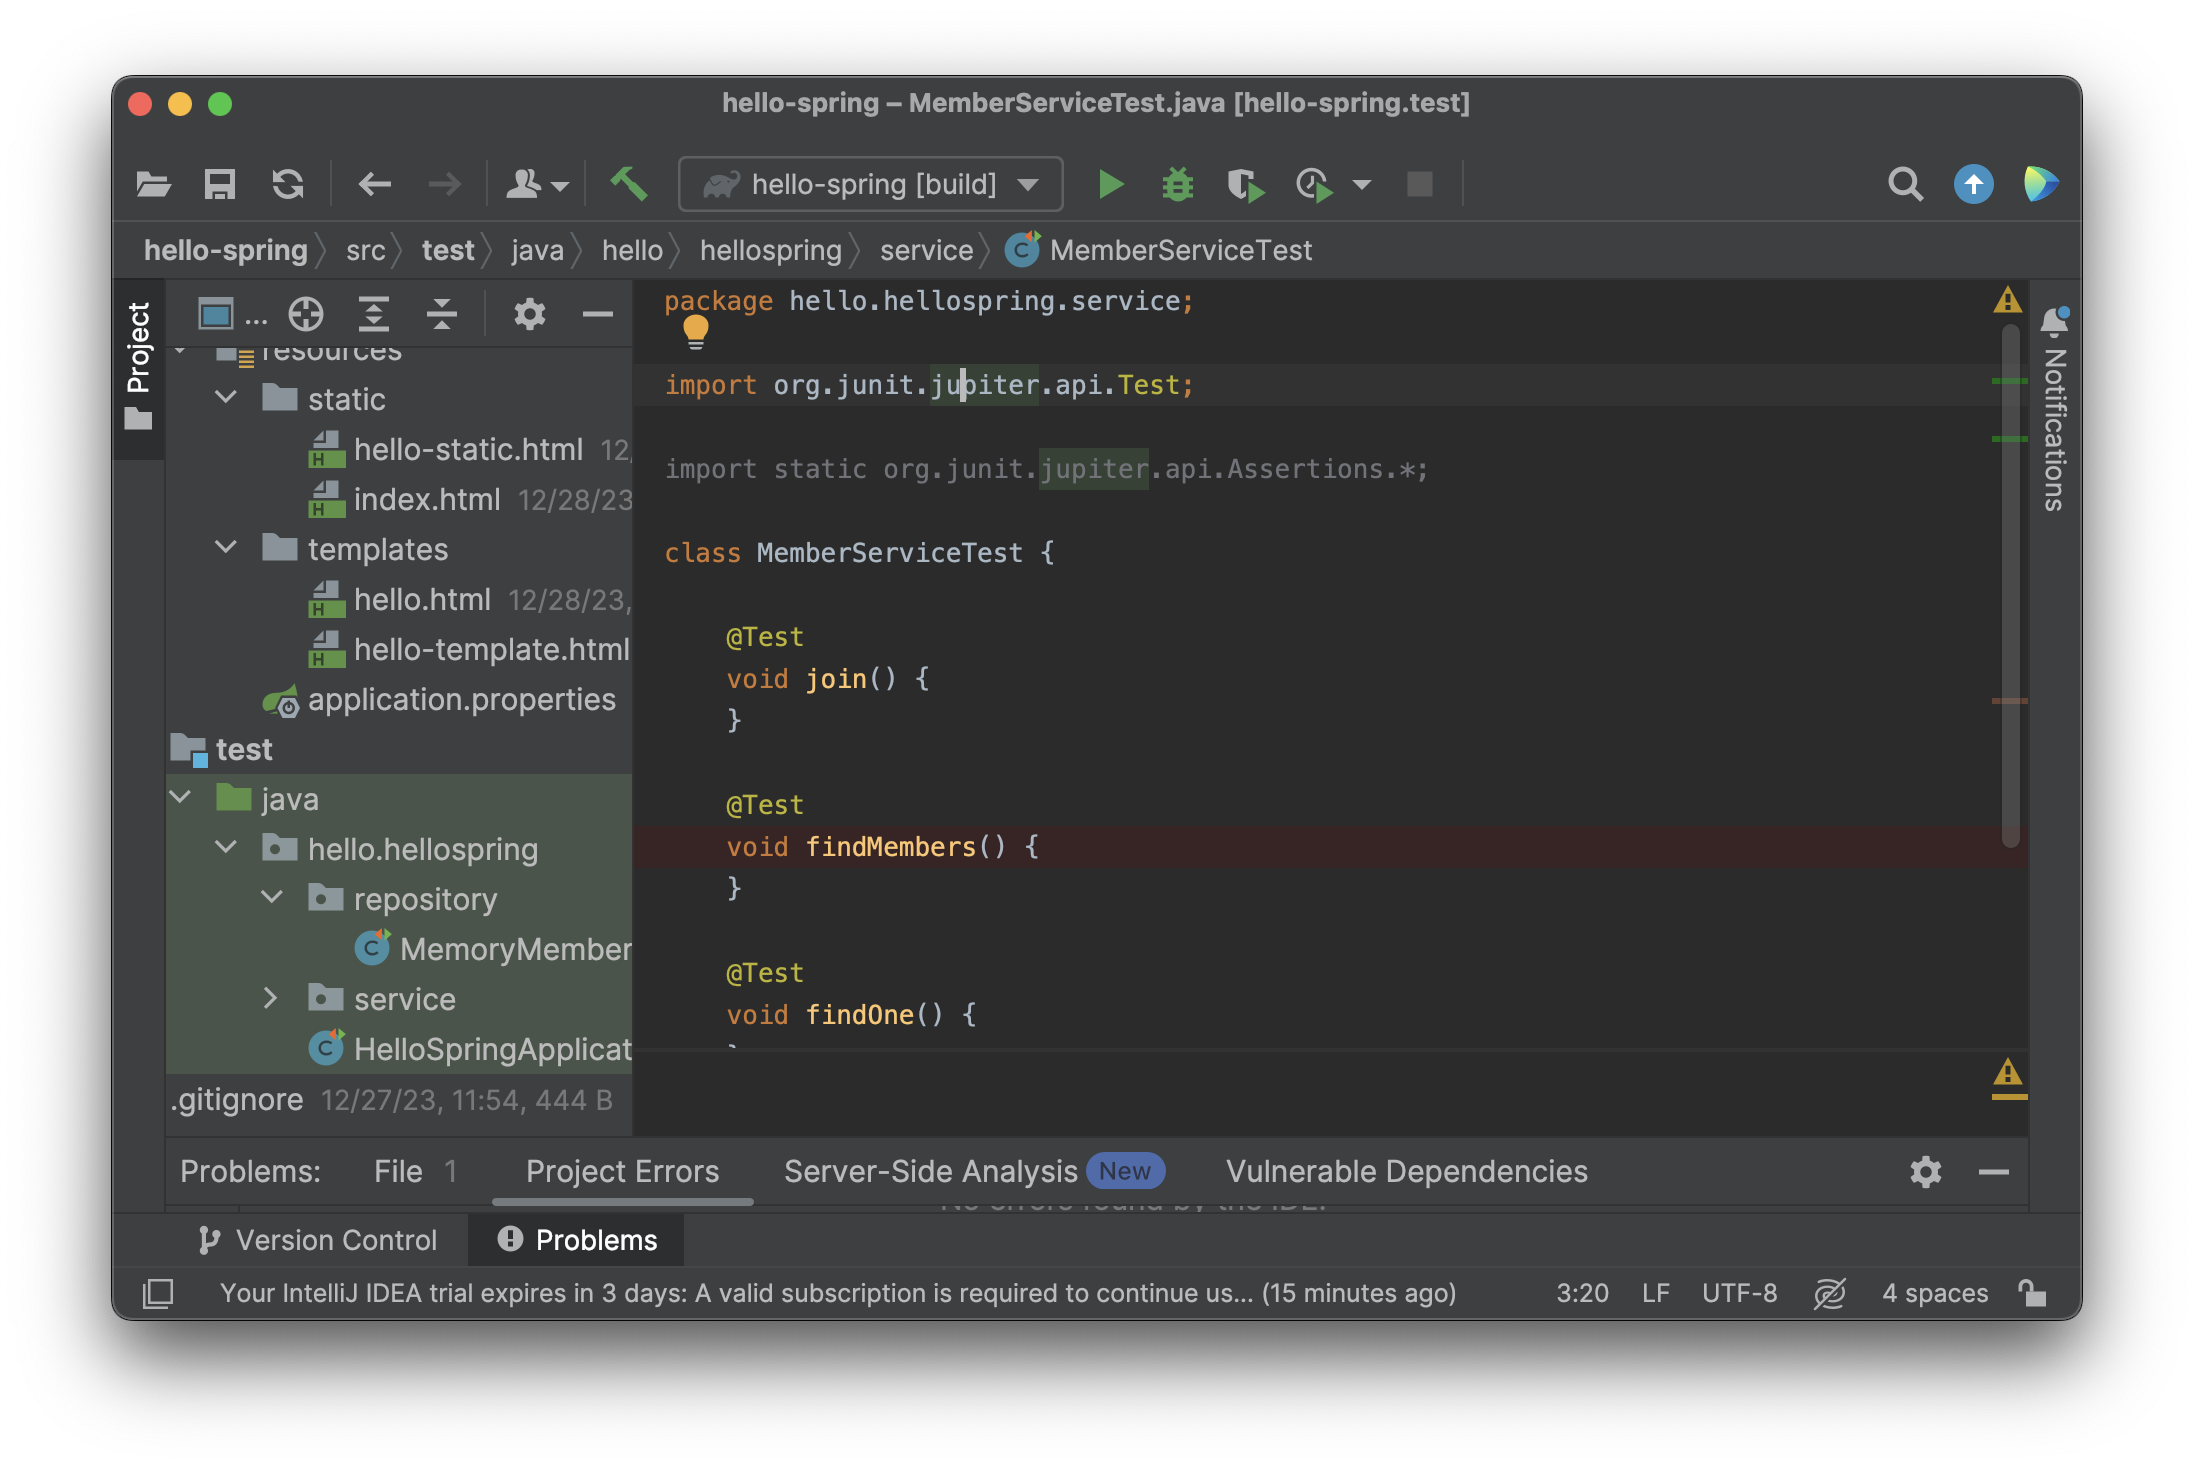Expand the service folder in tree

click(270, 999)
